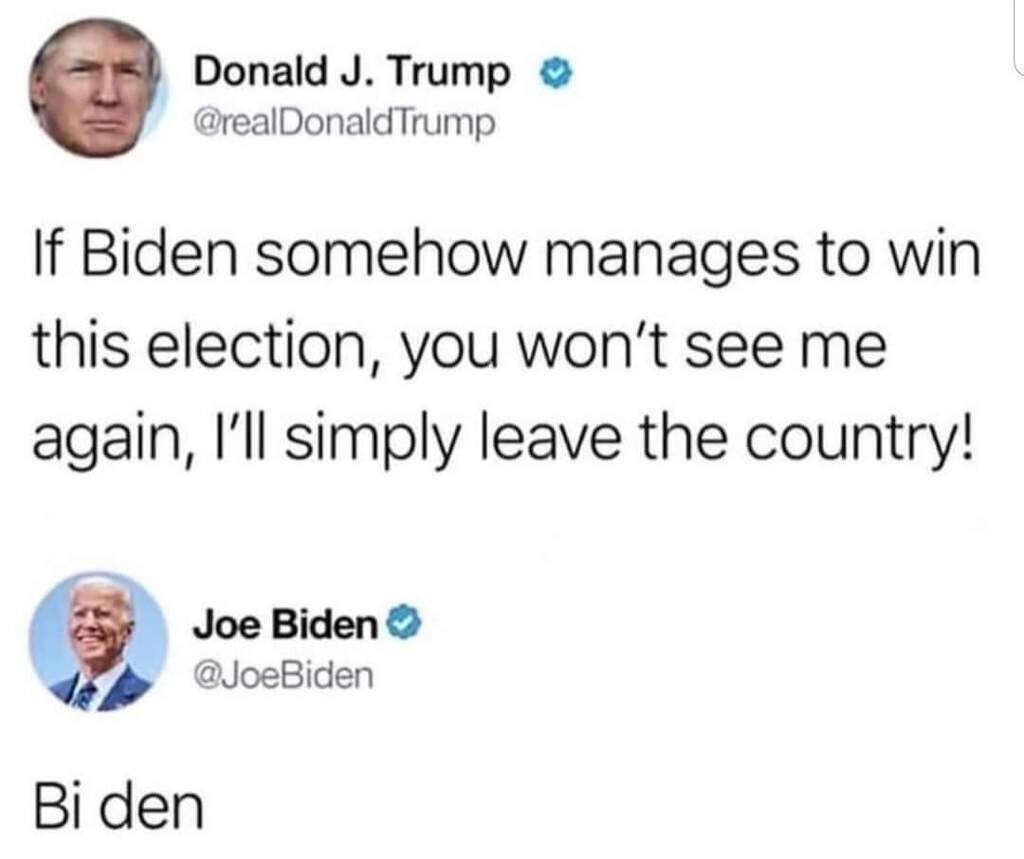Click the Donald J. Trump display name
Screen dimensions: 1024x859
(351, 72)
